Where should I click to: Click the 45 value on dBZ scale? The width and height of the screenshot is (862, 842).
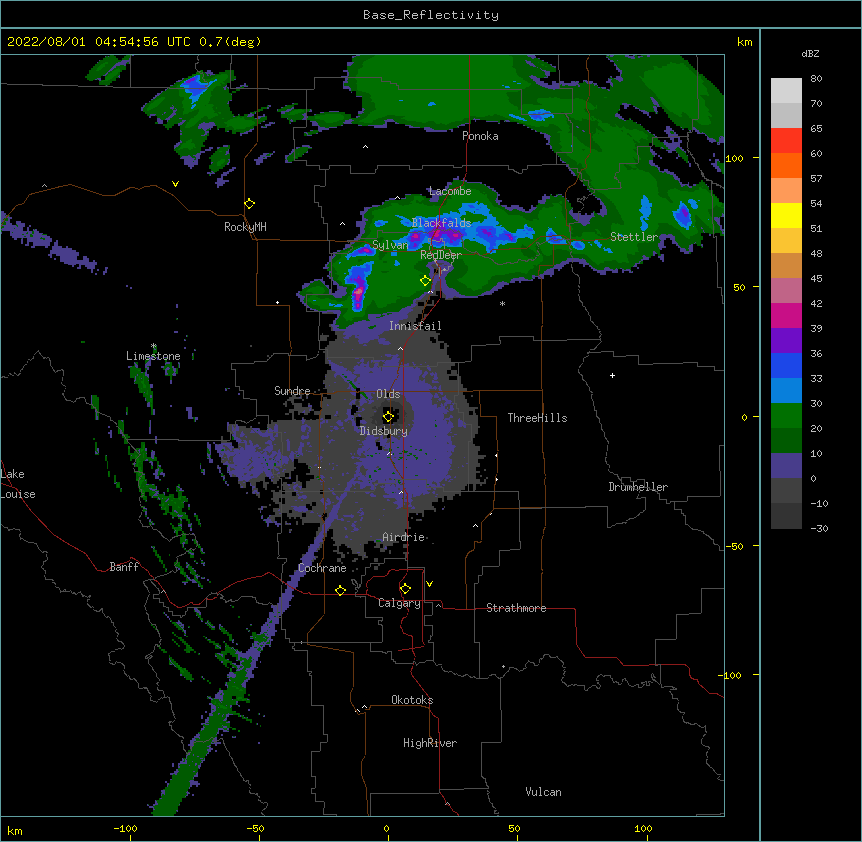click(x=816, y=279)
